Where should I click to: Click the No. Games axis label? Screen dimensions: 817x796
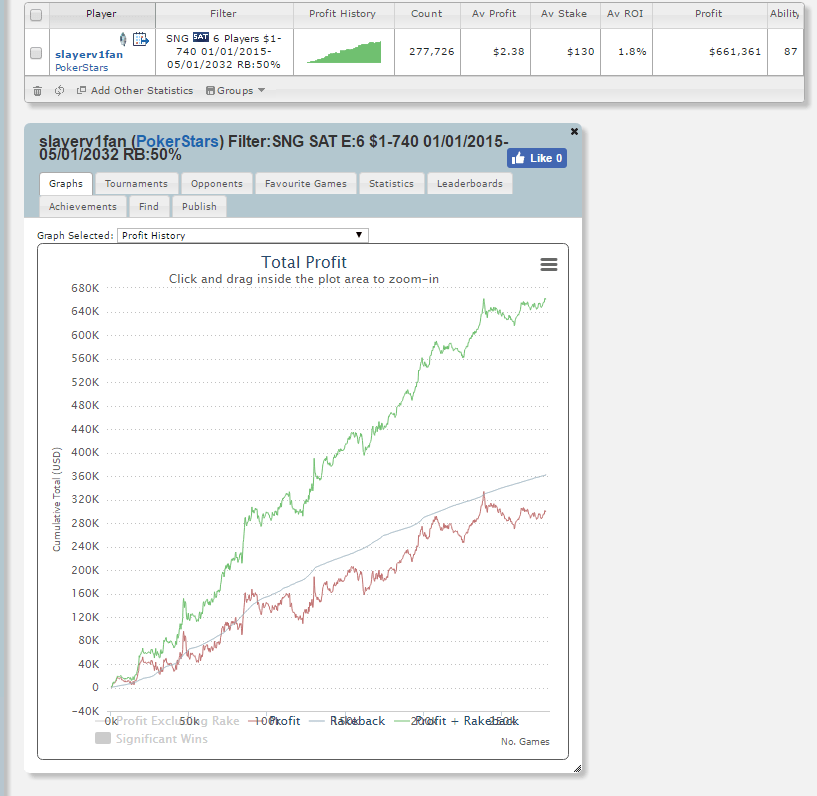click(x=525, y=742)
